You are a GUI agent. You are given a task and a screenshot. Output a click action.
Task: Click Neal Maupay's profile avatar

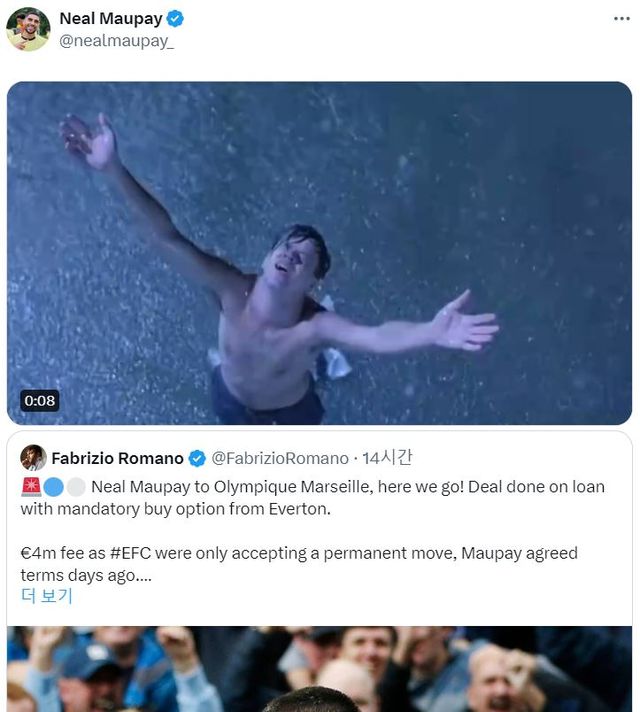[28, 29]
